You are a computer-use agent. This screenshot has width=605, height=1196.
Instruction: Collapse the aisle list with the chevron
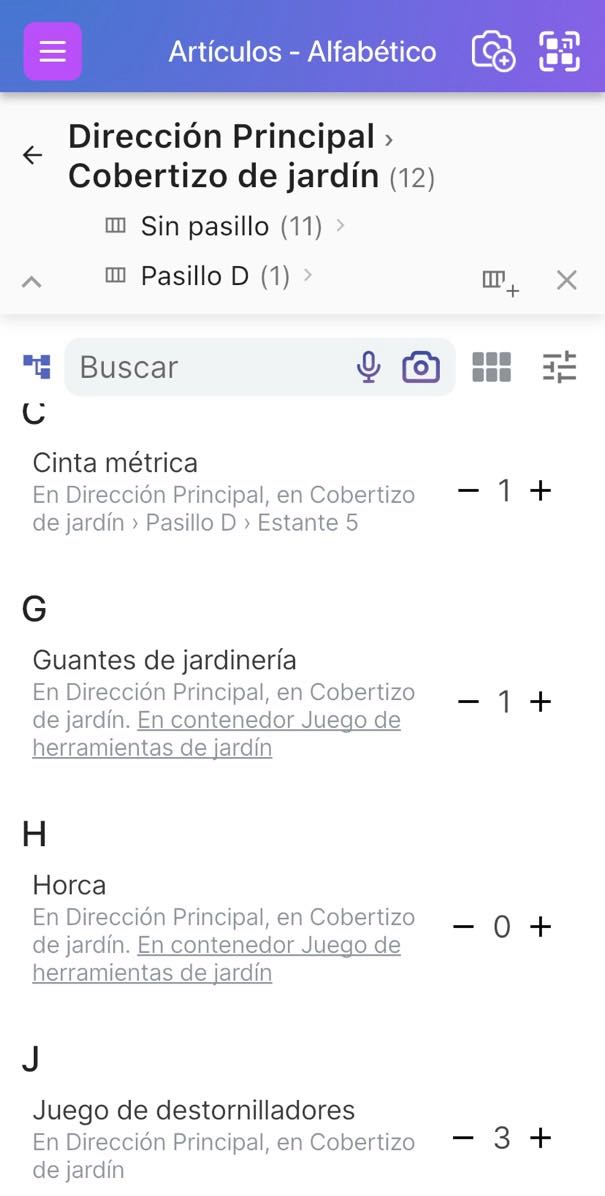coord(32,281)
